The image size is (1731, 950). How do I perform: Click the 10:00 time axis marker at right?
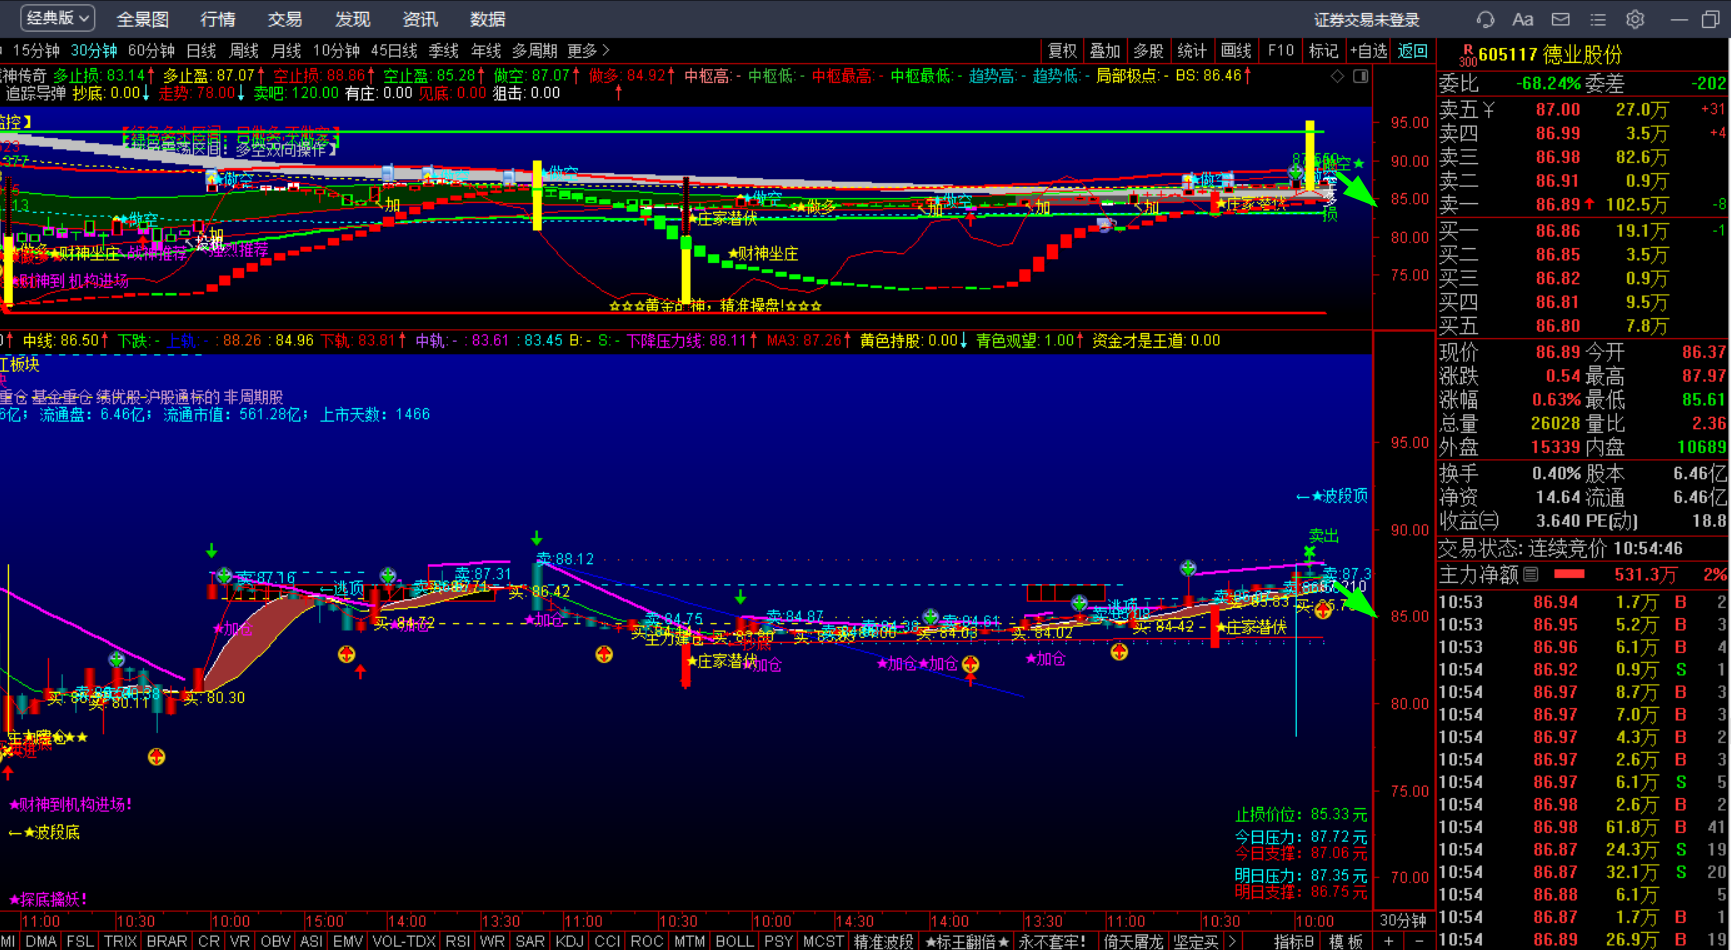pyautogui.click(x=1314, y=920)
